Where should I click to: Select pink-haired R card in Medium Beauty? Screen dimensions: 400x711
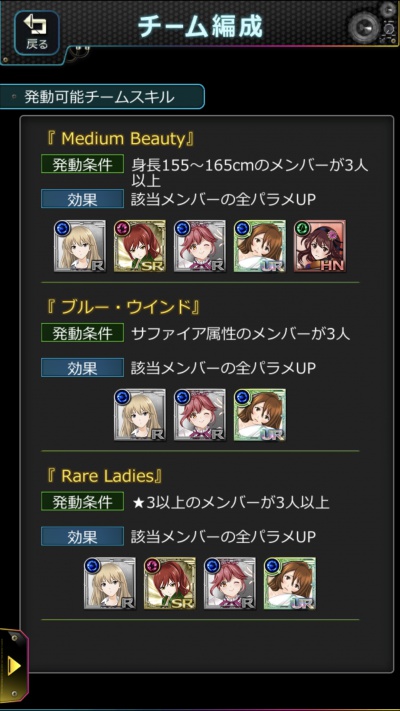tap(200, 246)
